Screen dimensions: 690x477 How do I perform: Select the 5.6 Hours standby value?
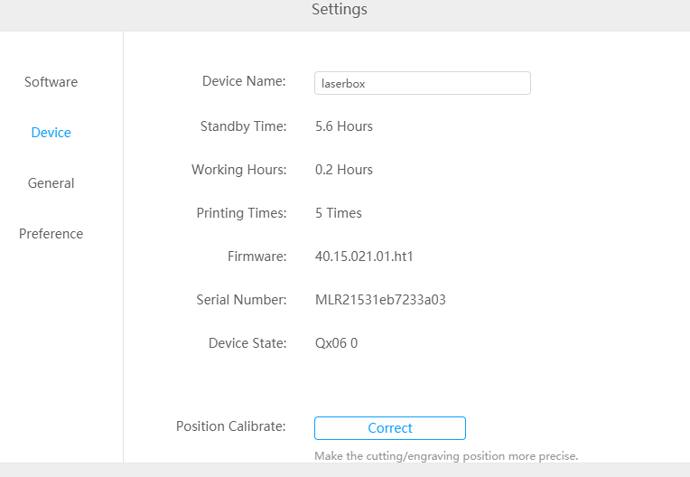coord(344,126)
